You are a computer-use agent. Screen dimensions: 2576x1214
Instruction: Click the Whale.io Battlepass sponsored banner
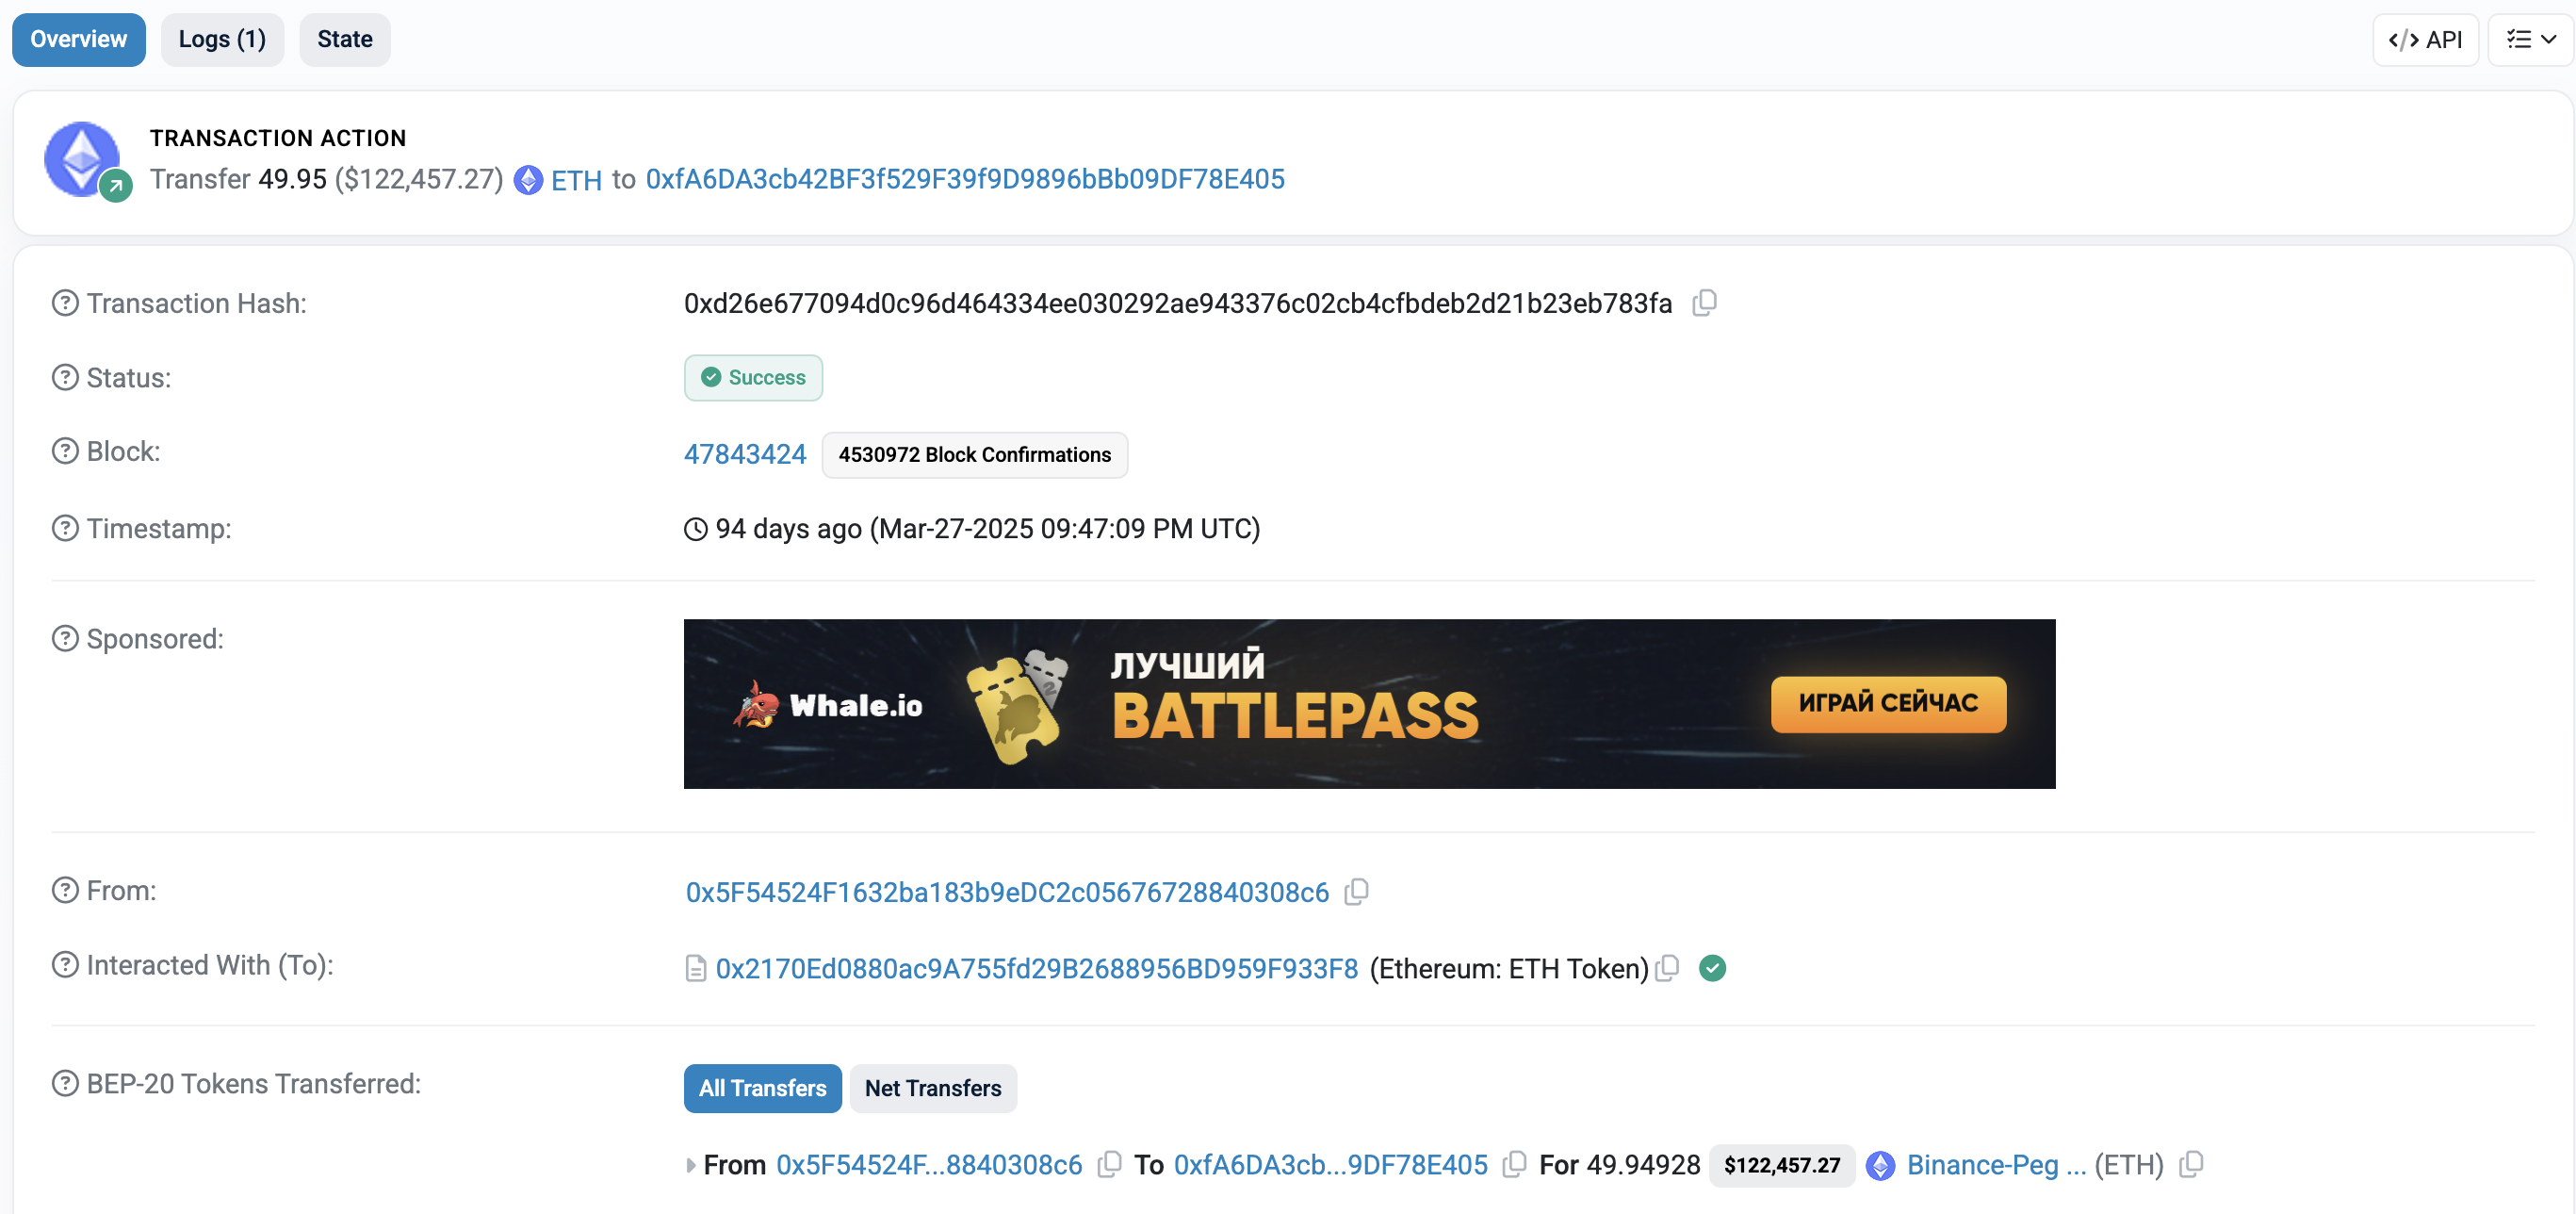1368,704
